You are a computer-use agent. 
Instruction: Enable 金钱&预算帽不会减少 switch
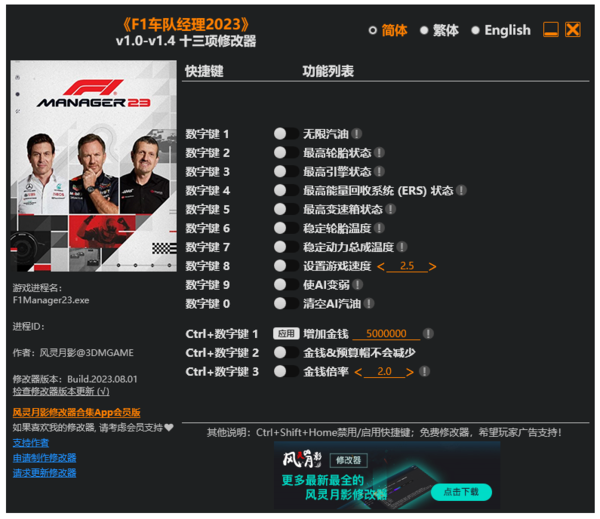[x=286, y=352]
